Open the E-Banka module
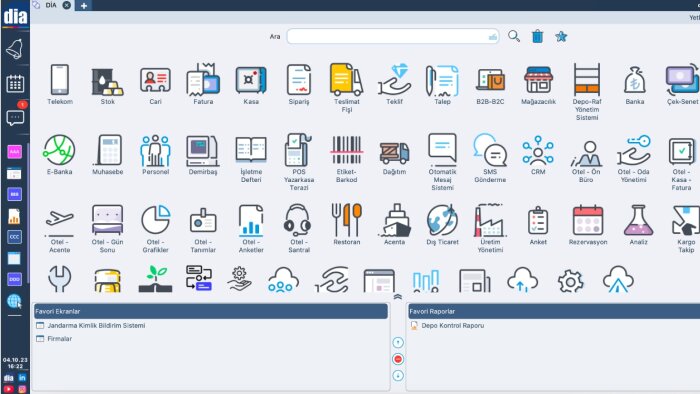The width and height of the screenshot is (700, 394). (59, 154)
